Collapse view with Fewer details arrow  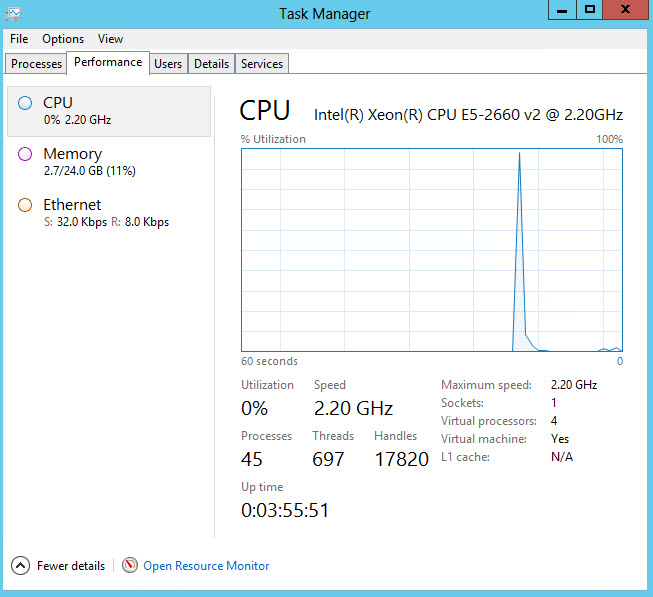[x=20, y=566]
